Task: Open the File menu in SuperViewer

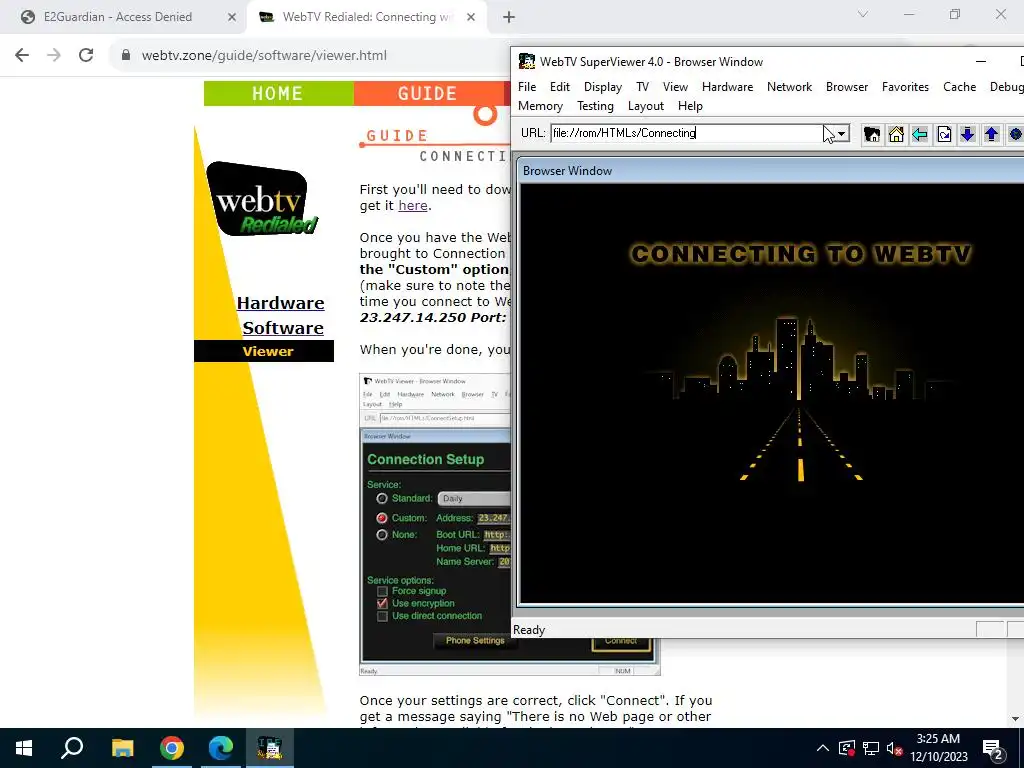Action: coord(527,87)
